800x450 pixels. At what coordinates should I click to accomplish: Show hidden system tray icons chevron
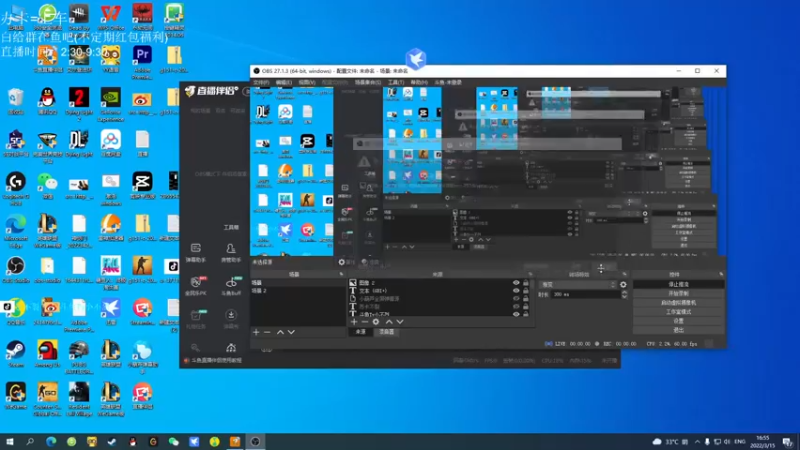[697, 441]
